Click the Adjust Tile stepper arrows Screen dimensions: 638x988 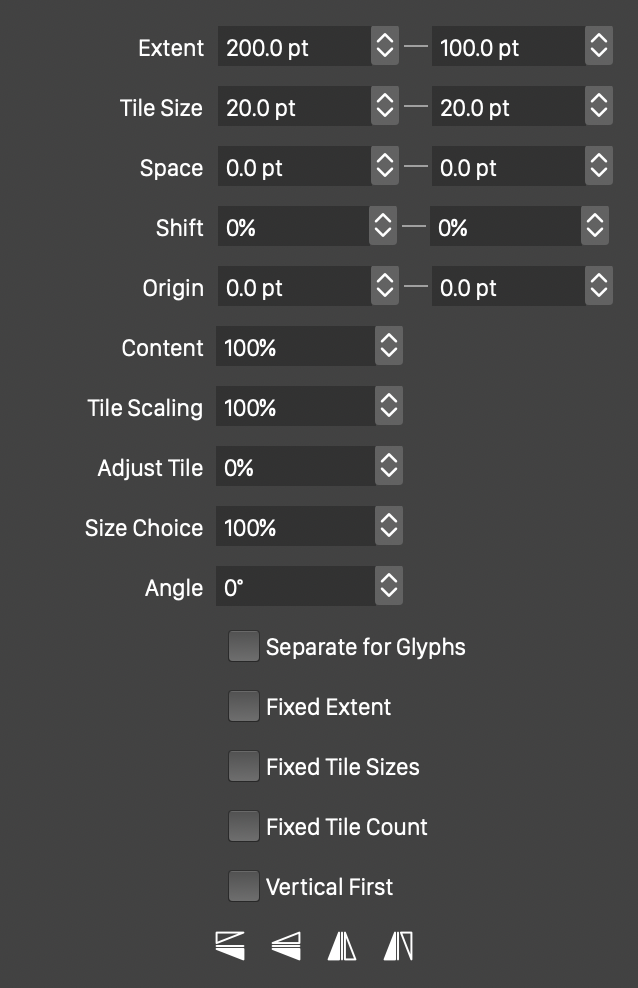tap(389, 466)
